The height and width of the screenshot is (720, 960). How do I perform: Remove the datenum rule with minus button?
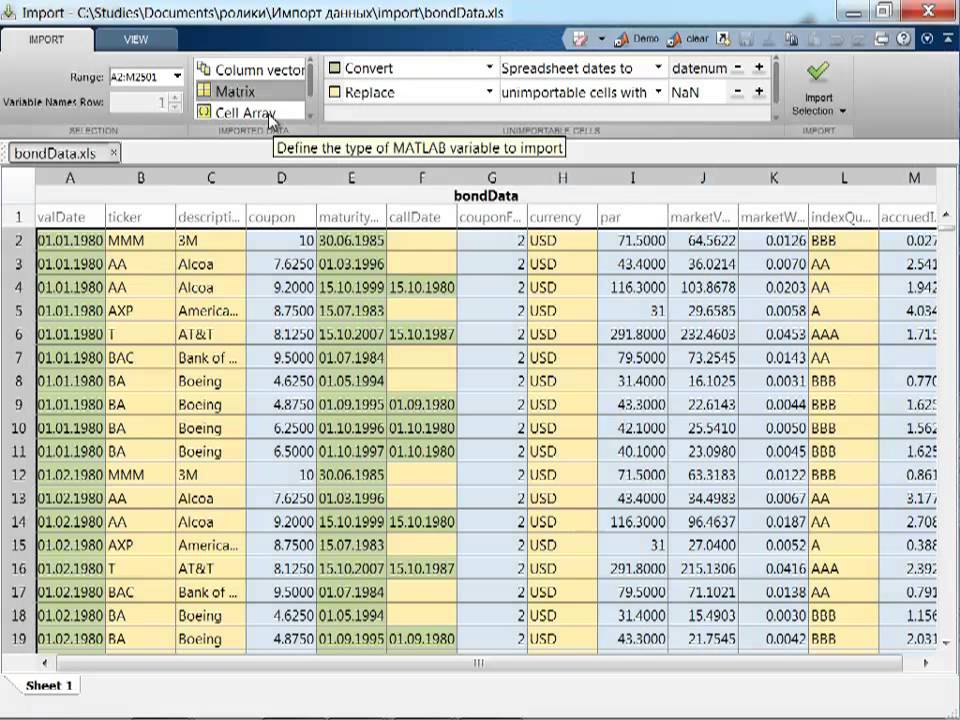tap(738, 68)
